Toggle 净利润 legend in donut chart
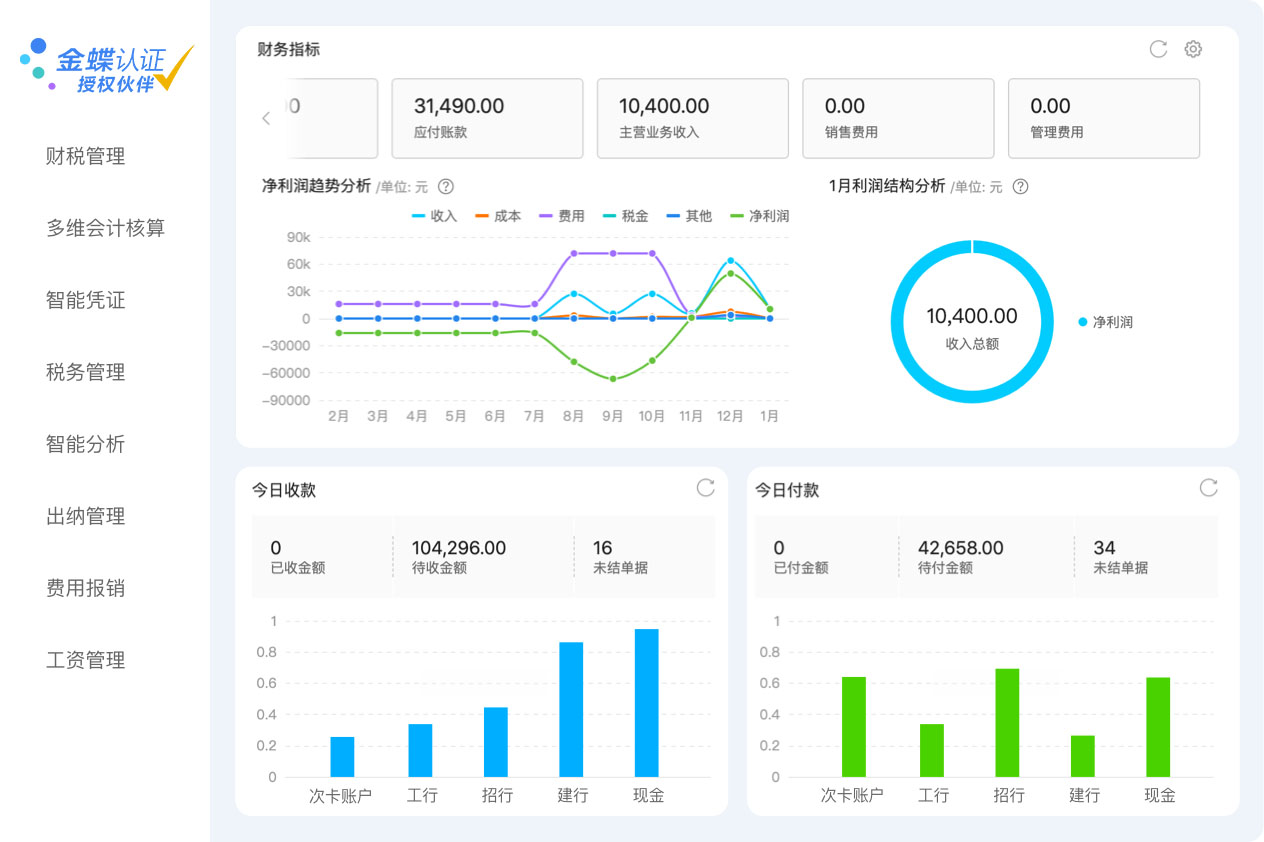Viewport: 1264px width, 842px height. 1106,322
